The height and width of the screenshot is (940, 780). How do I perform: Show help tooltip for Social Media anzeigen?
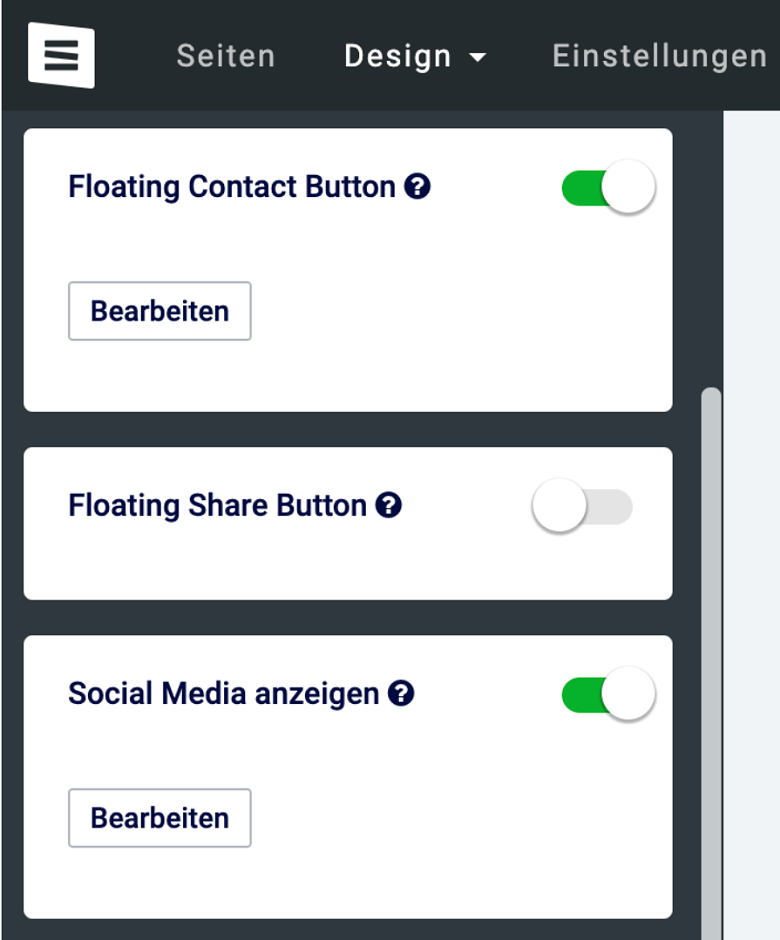point(401,694)
